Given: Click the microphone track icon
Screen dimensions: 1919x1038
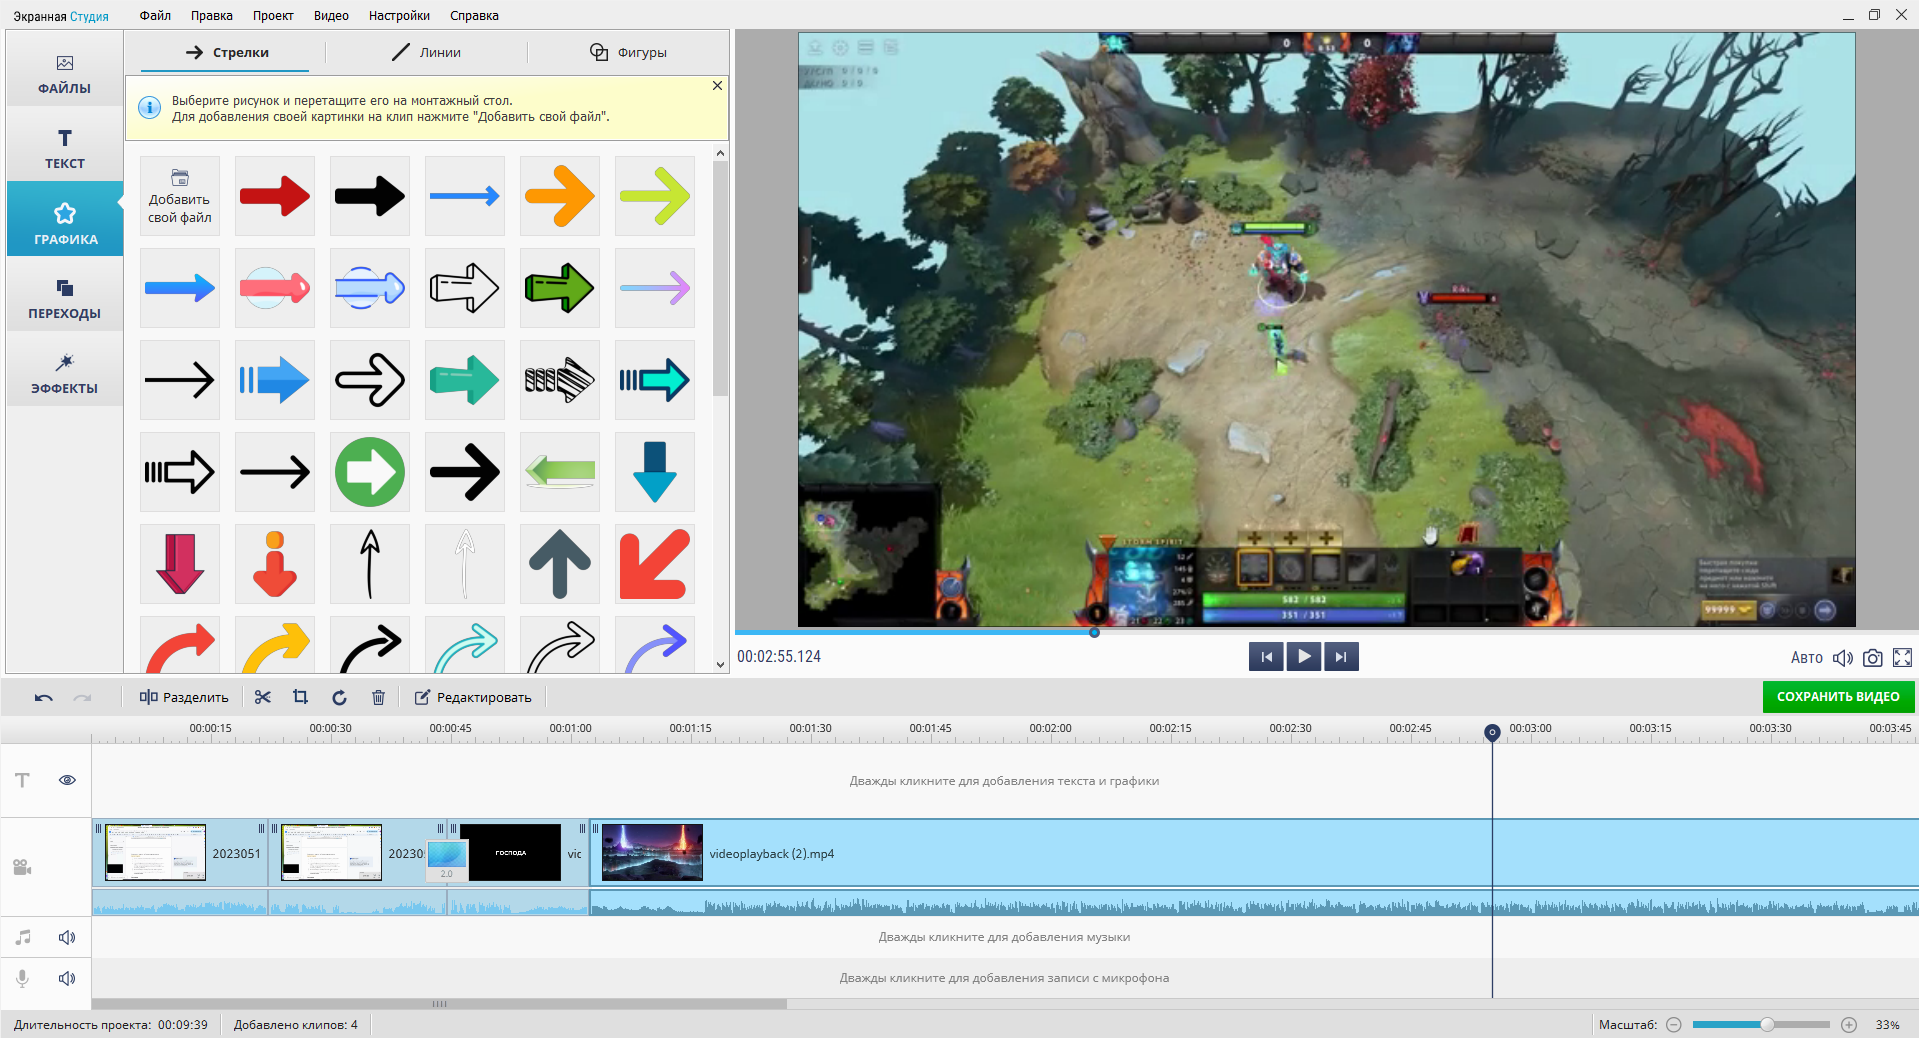Looking at the screenshot, I should [22, 978].
